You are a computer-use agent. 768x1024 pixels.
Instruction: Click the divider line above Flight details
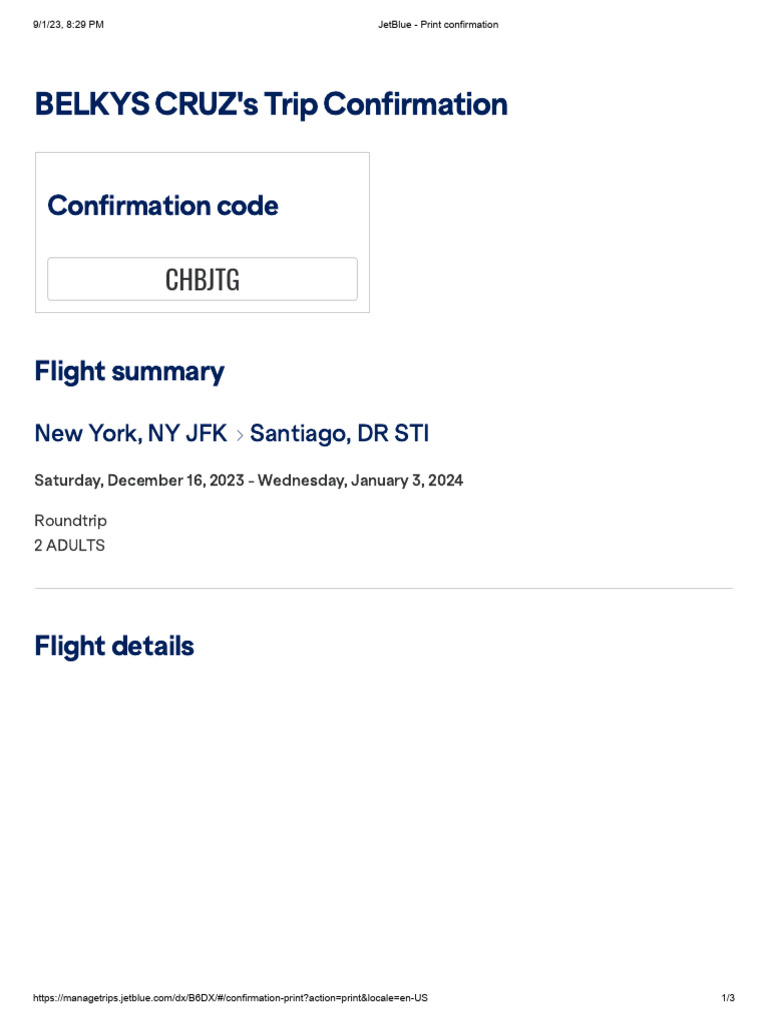tap(384, 588)
